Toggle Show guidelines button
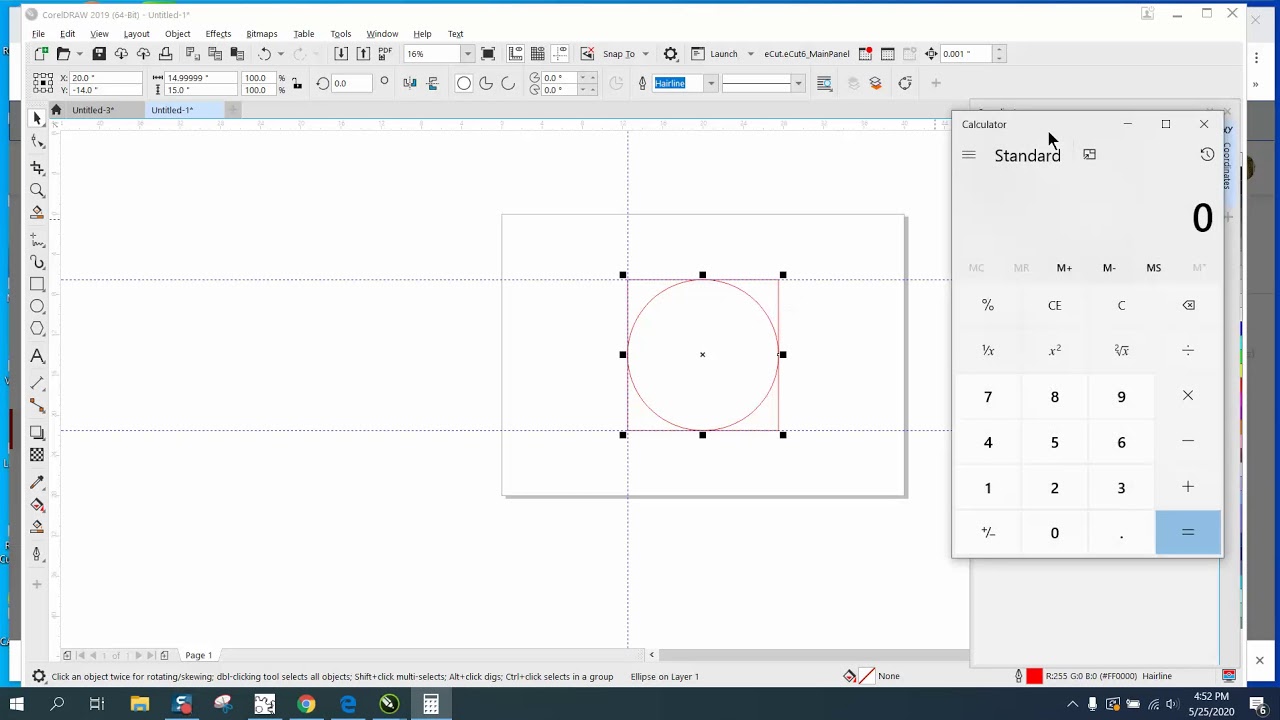1280x720 pixels. (559, 54)
